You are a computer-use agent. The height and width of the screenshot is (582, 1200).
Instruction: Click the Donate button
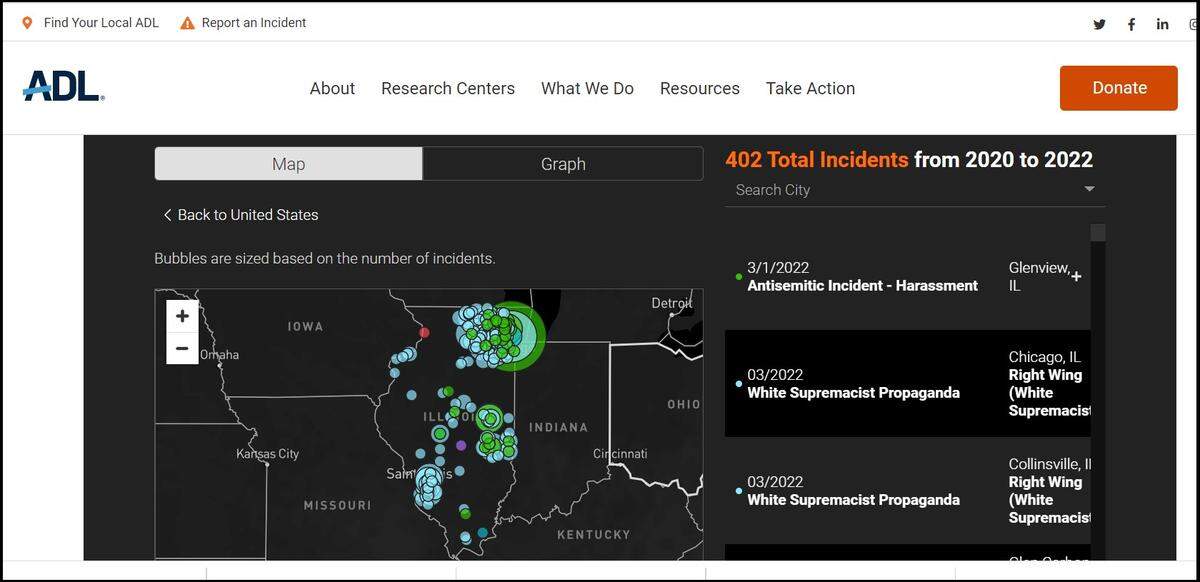pyautogui.click(x=1119, y=88)
